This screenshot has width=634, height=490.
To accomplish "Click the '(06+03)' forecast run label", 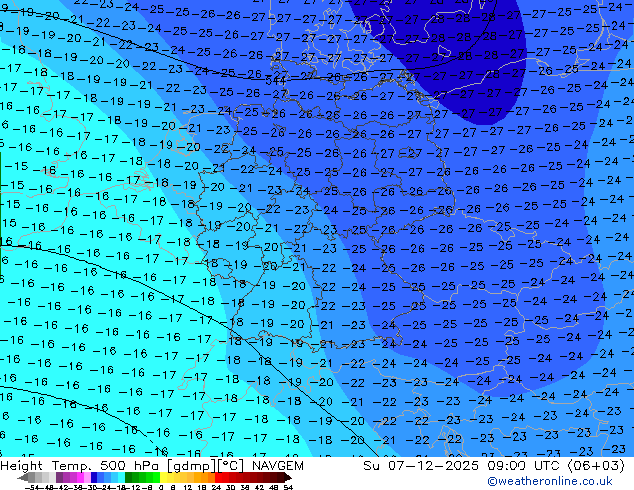I will point(596,466).
